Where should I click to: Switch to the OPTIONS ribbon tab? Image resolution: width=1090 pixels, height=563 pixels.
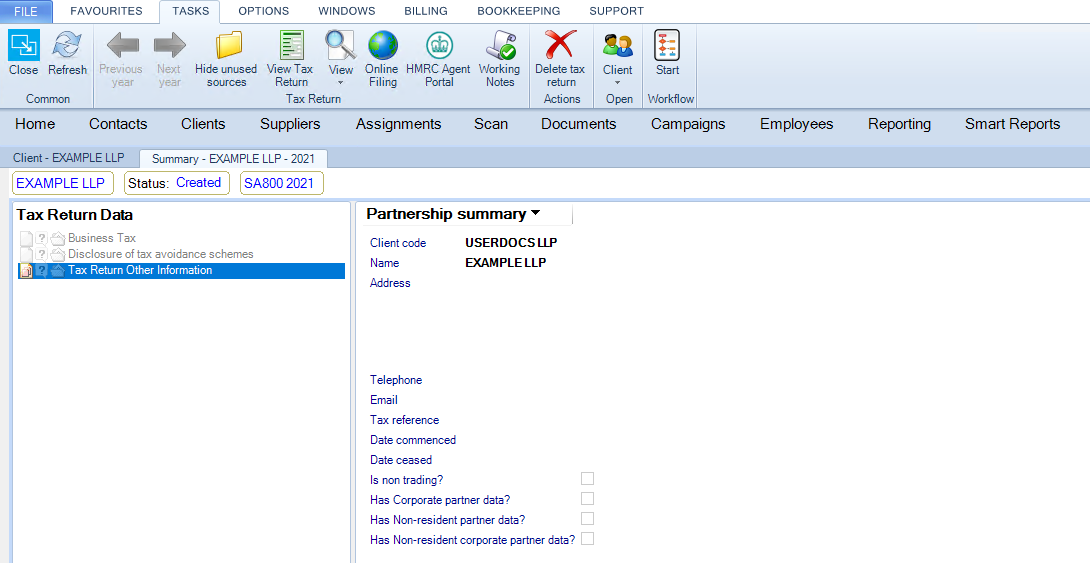[263, 11]
